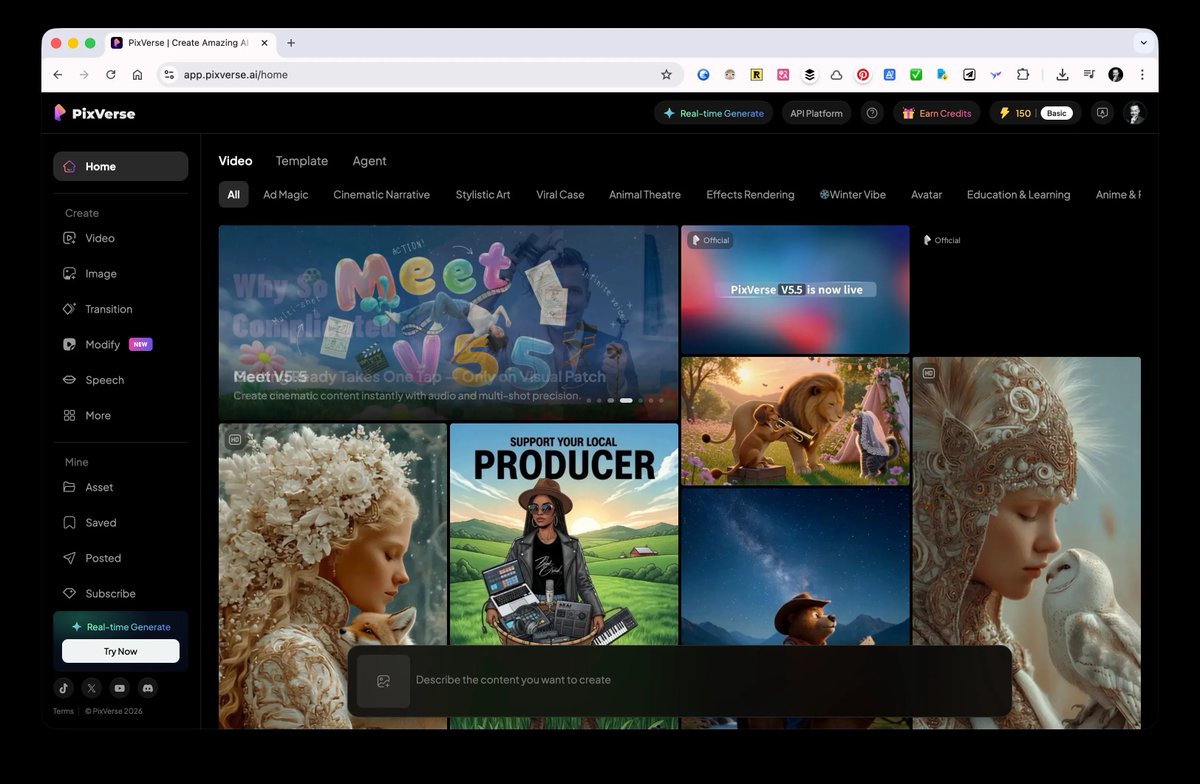This screenshot has width=1200, height=784.
Task: Open the woman with fox thumbnail
Action: tap(333, 576)
